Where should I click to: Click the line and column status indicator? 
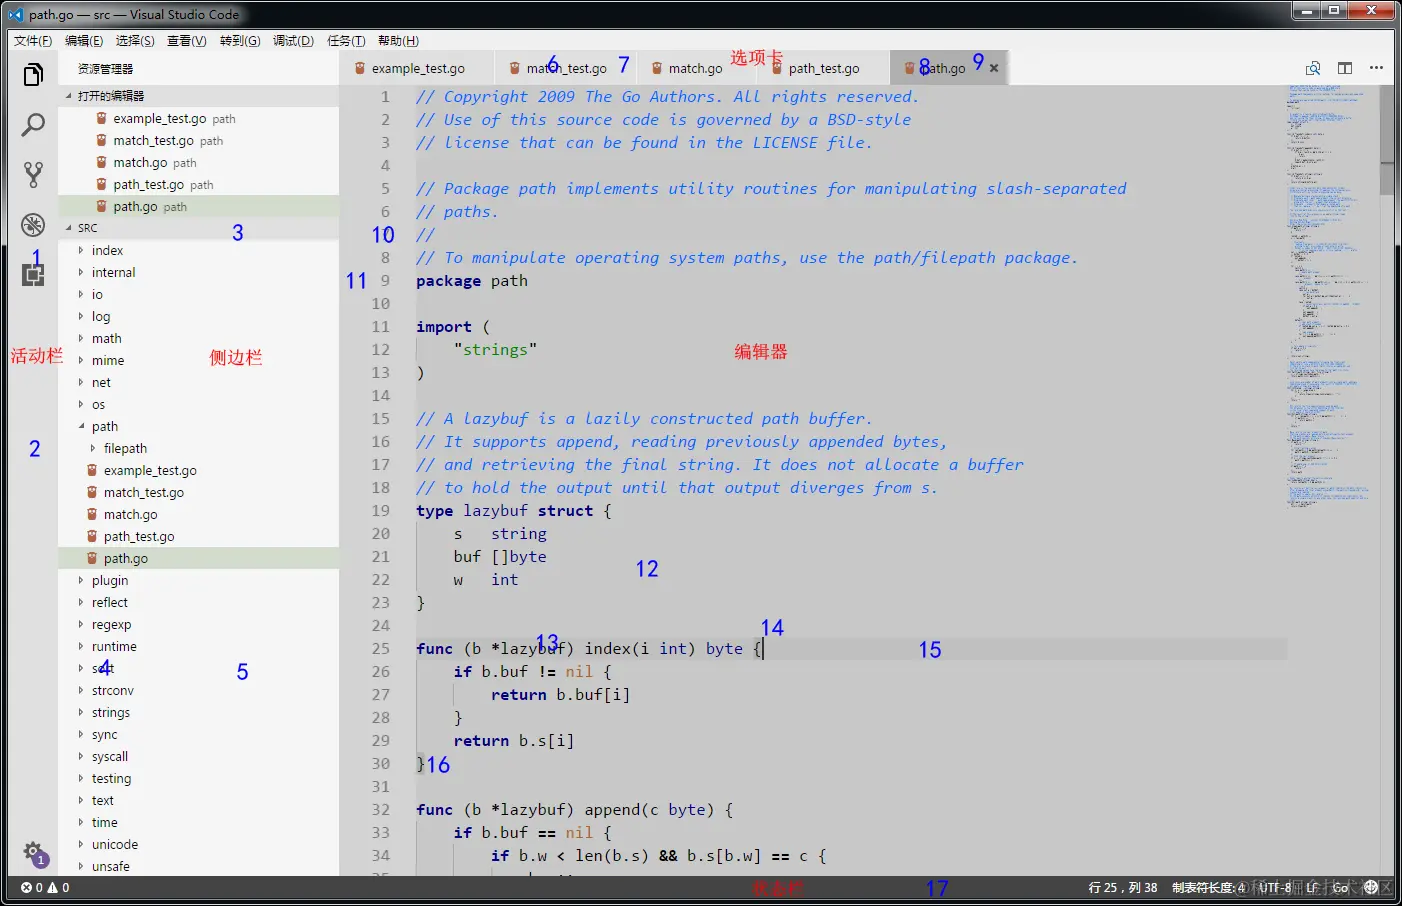pos(1123,887)
